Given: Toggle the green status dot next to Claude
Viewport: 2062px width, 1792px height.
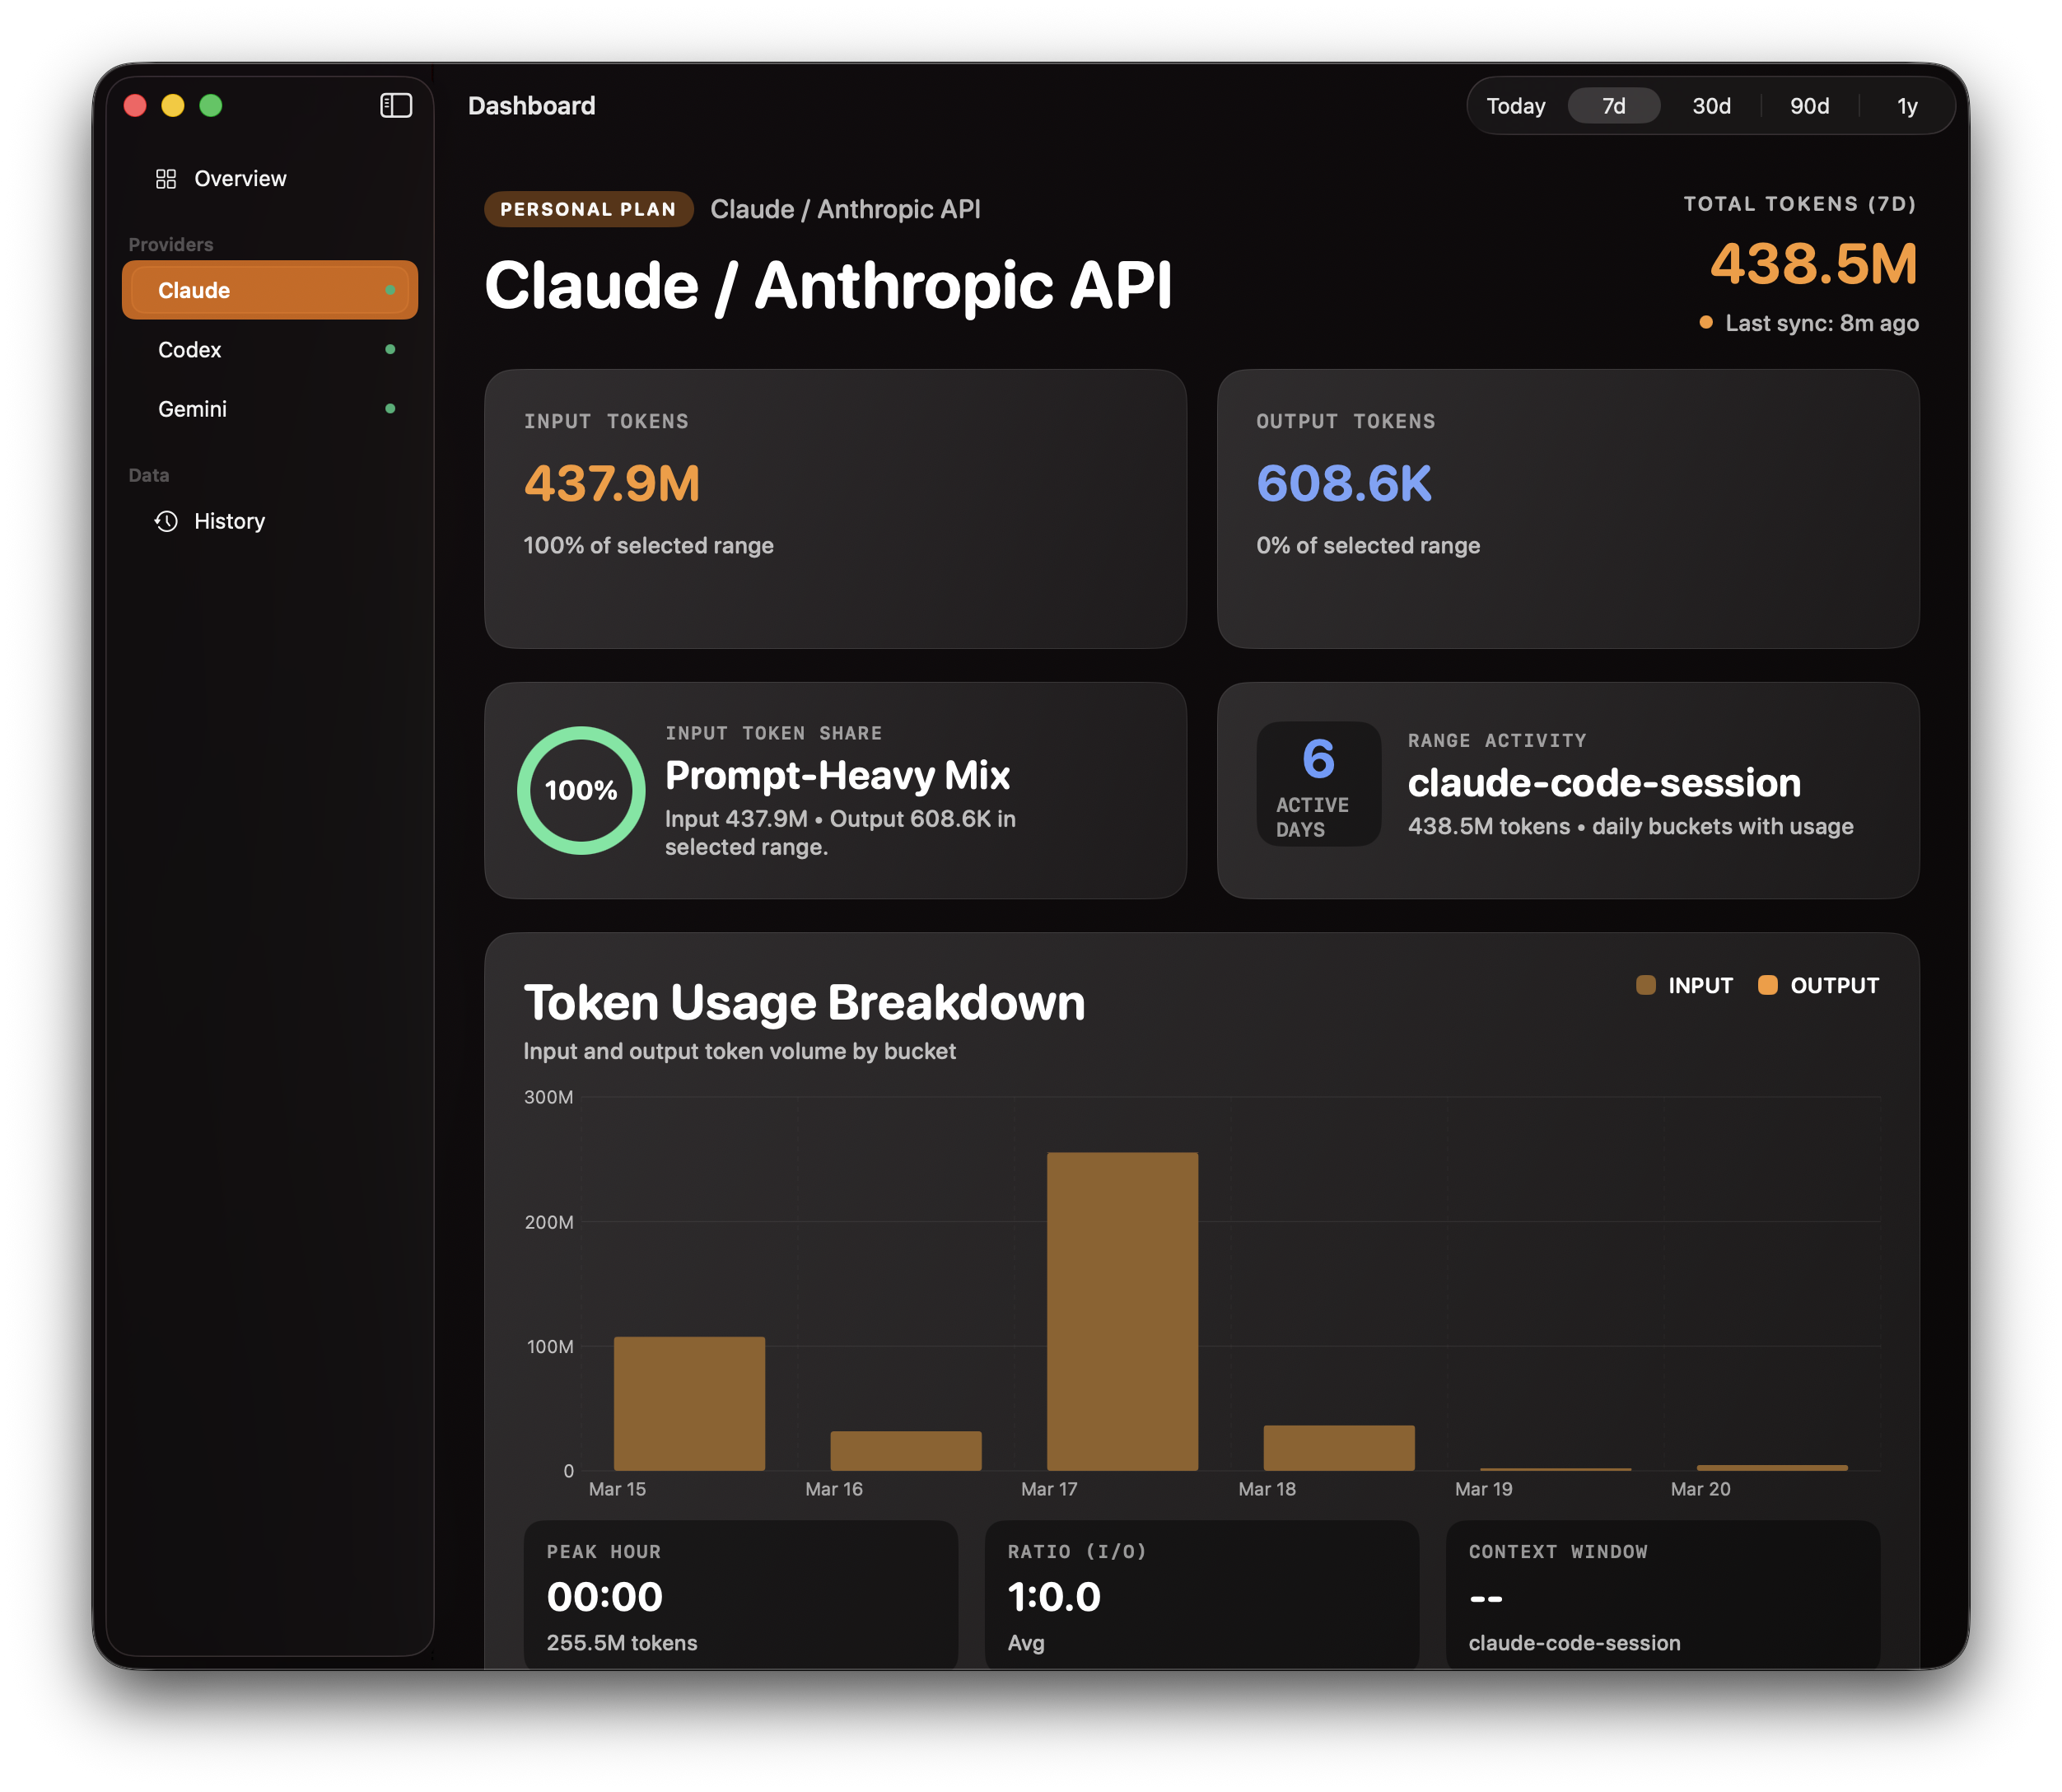Looking at the screenshot, I should click(391, 290).
